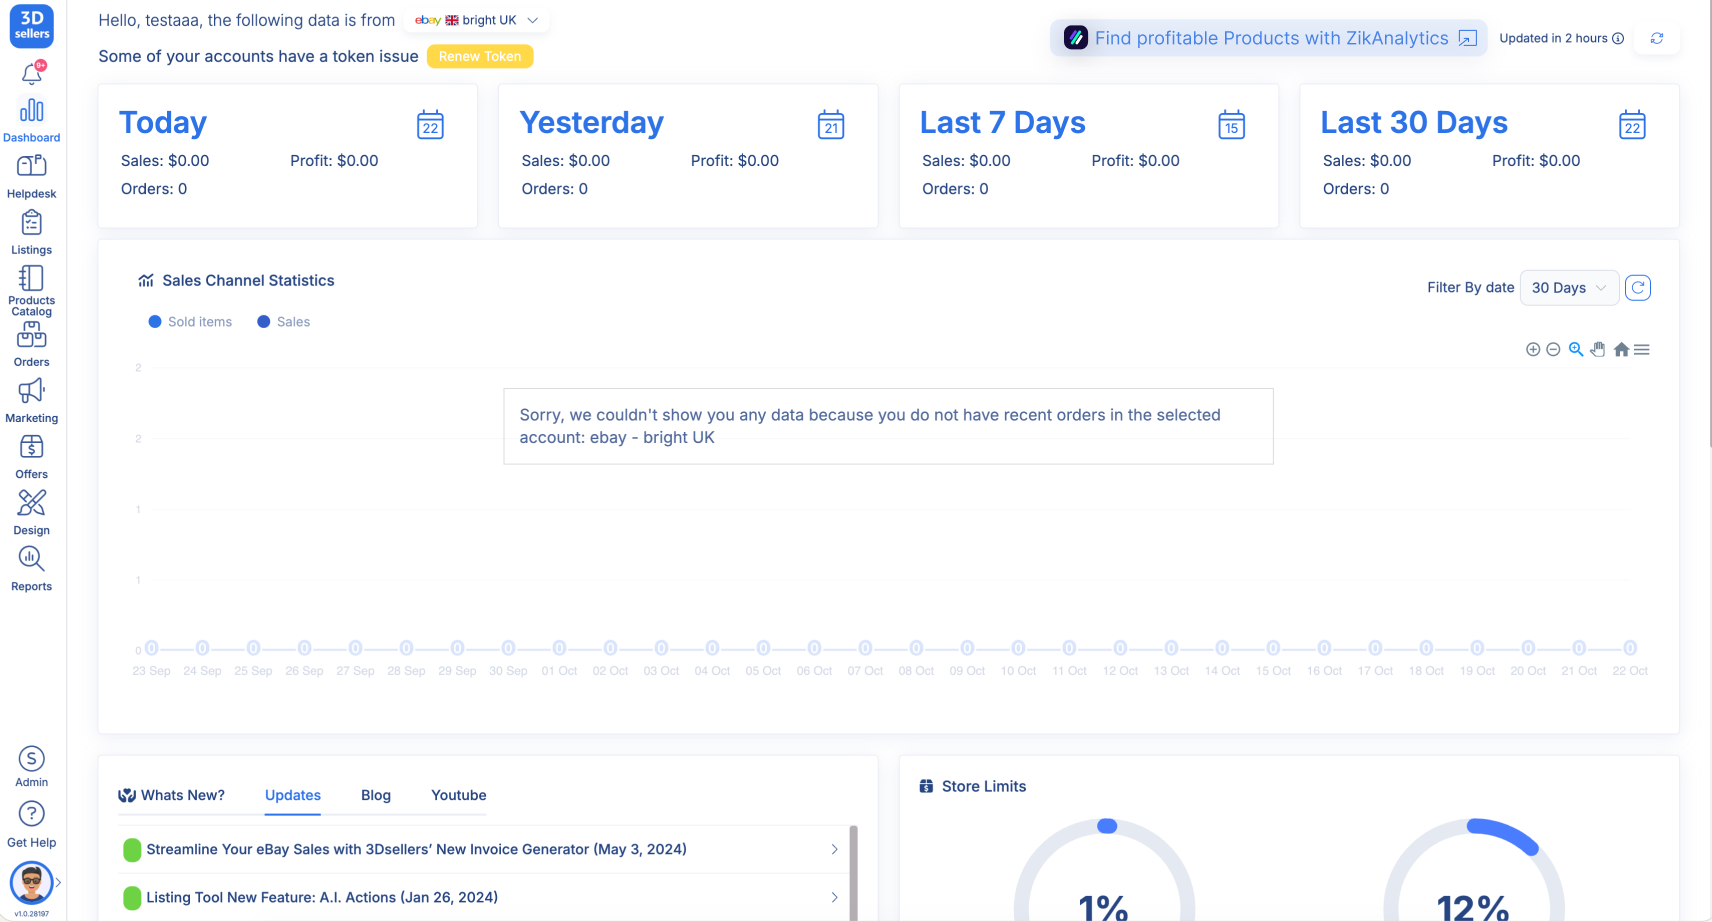The width and height of the screenshot is (1712, 922).
Task: Open the Marketing tools
Action: [32, 400]
